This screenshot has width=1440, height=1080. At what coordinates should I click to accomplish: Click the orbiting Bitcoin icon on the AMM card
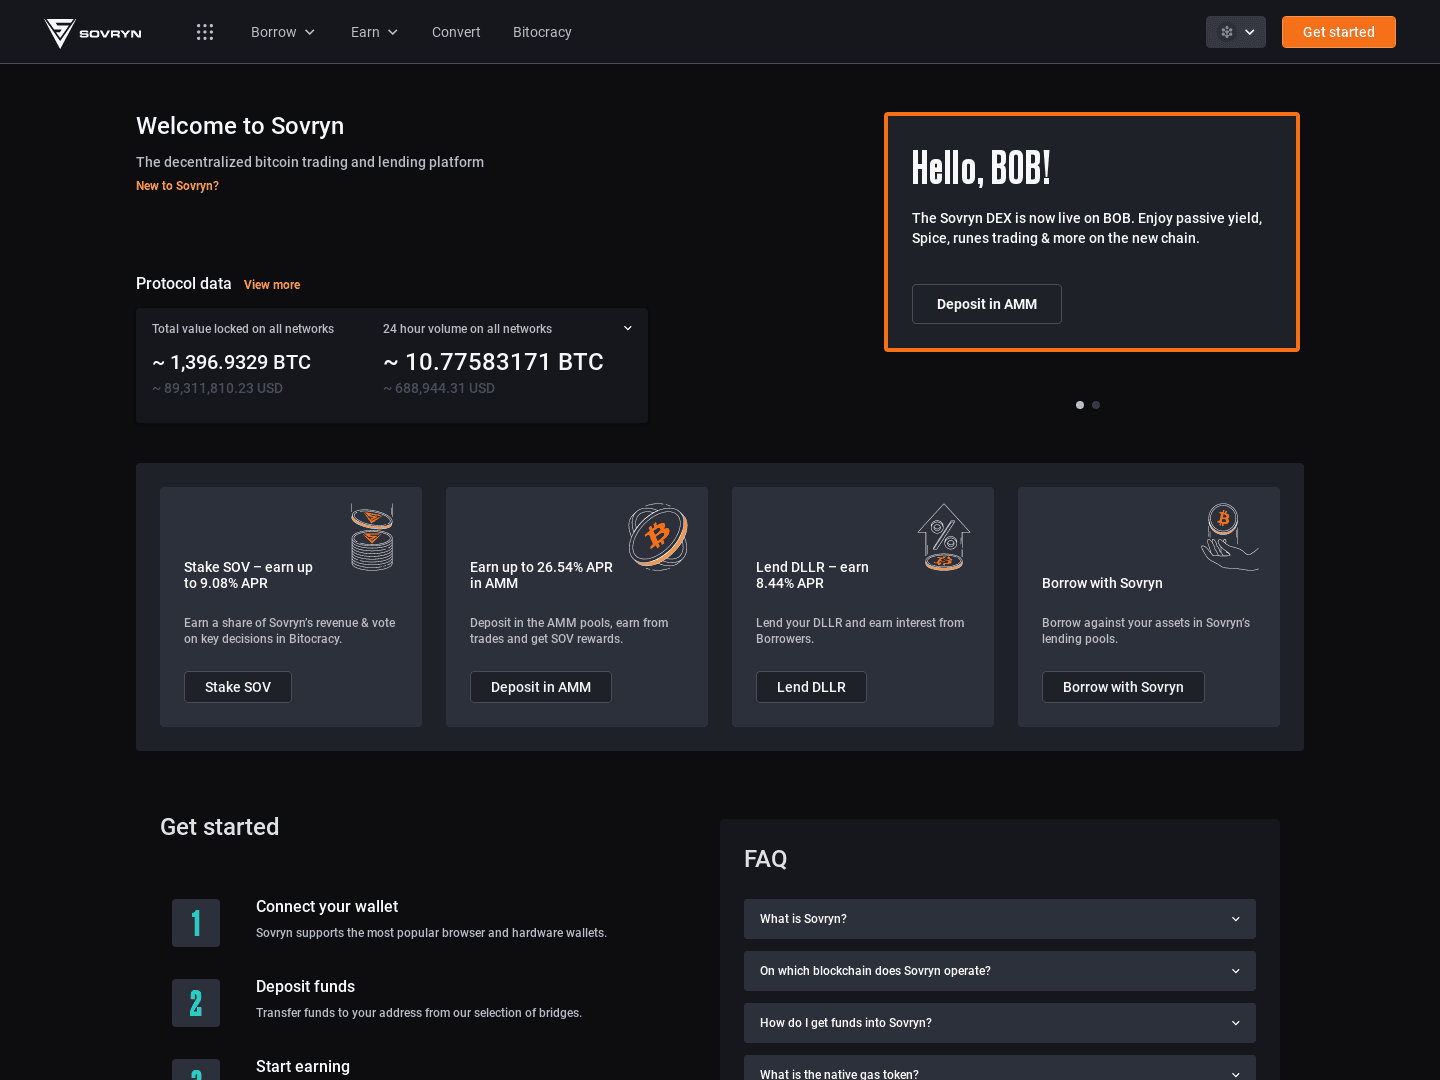click(x=657, y=536)
